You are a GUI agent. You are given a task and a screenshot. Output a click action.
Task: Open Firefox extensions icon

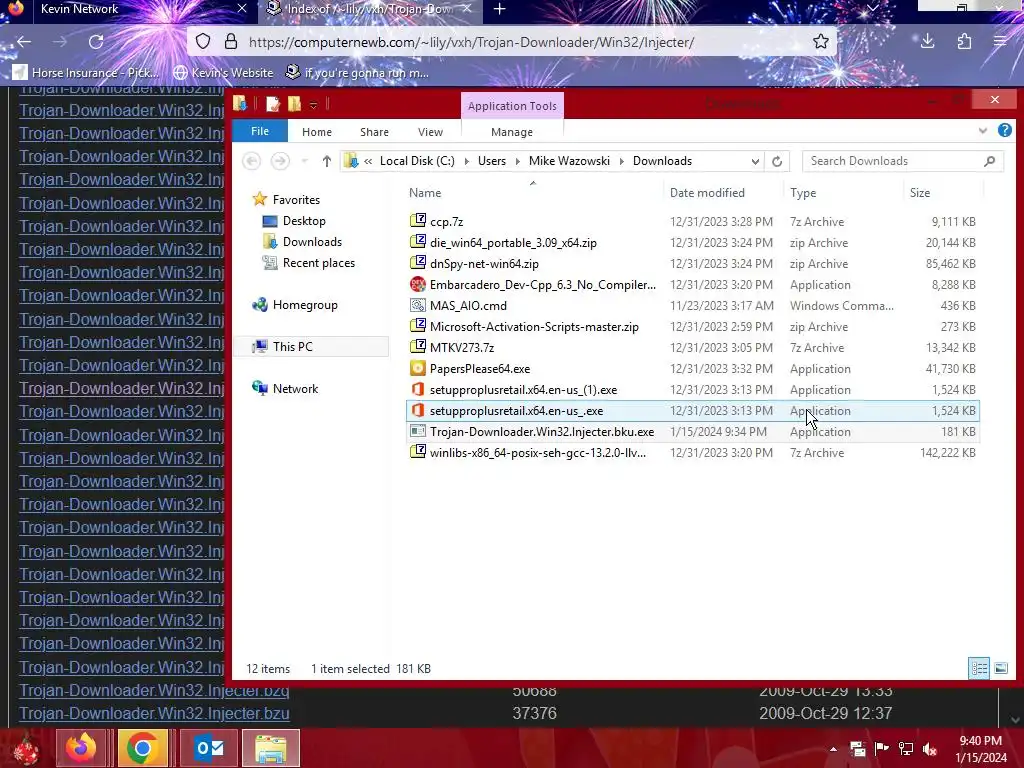click(x=965, y=42)
